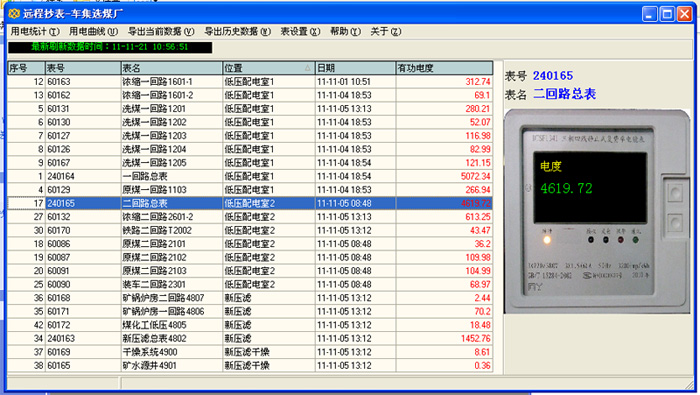Select highlighted row 二回路总表
700x395 pixels.
250,203
